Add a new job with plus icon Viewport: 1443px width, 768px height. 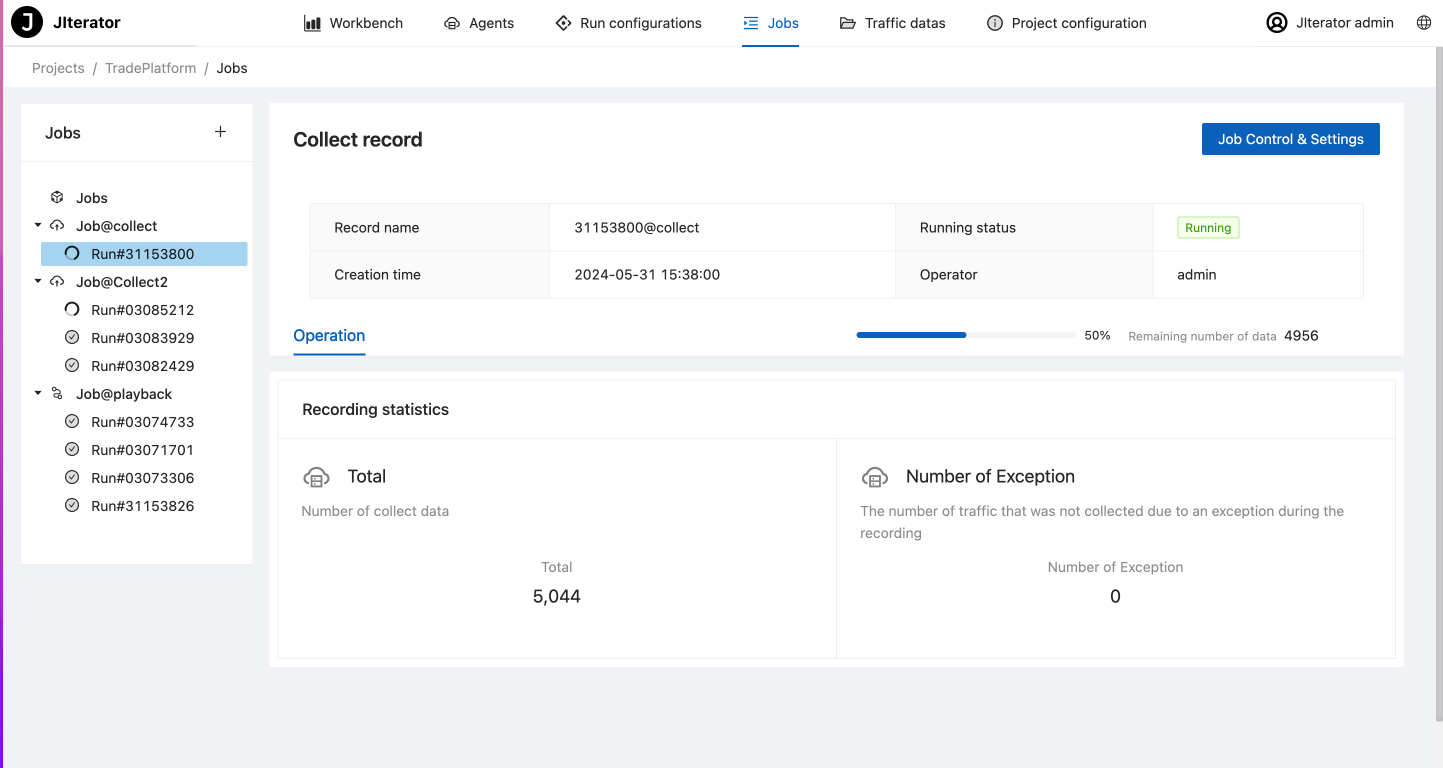point(221,132)
